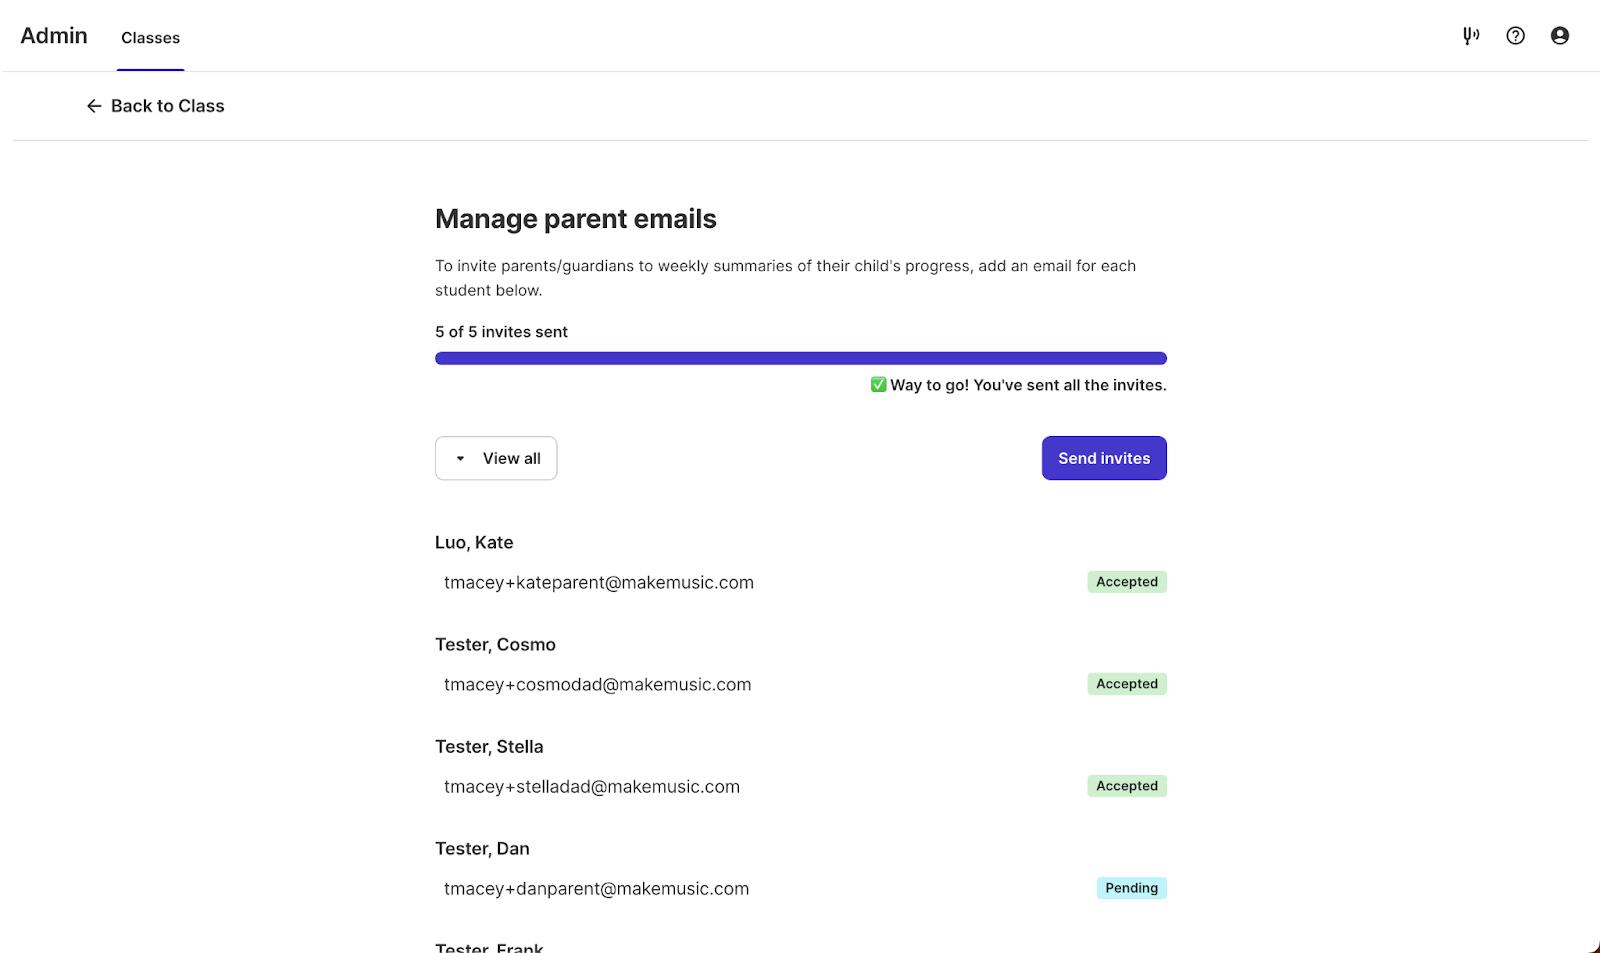Go Back to Class
The width and height of the screenshot is (1600, 953).
(156, 106)
